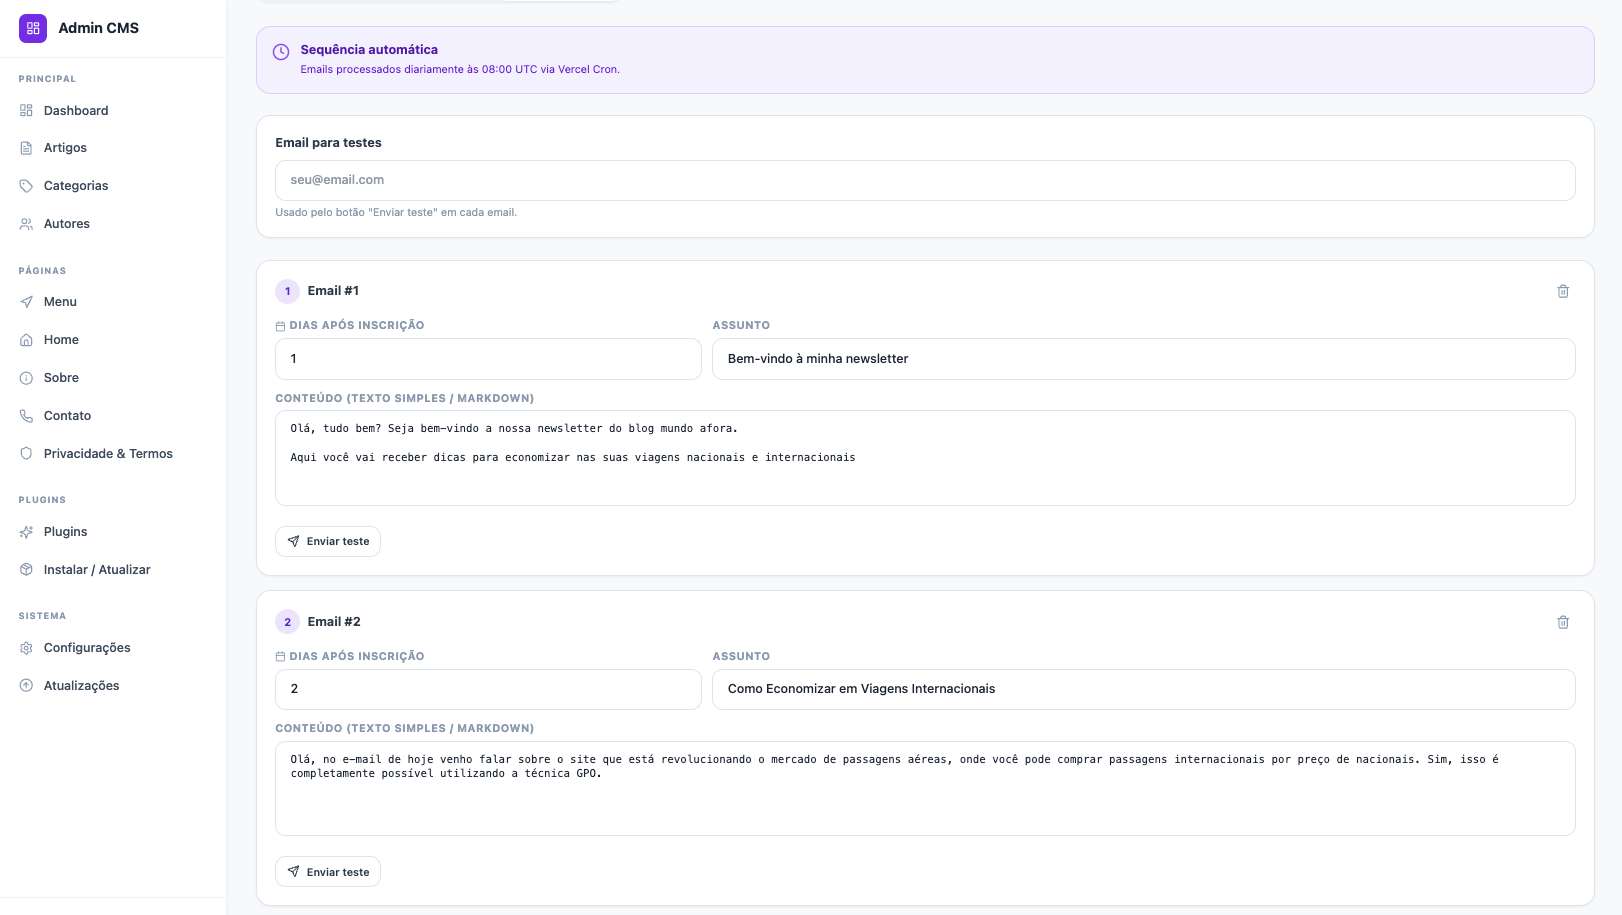Image resolution: width=1622 pixels, height=915 pixels.
Task: Click the Admin CMS title
Action: 99,28
